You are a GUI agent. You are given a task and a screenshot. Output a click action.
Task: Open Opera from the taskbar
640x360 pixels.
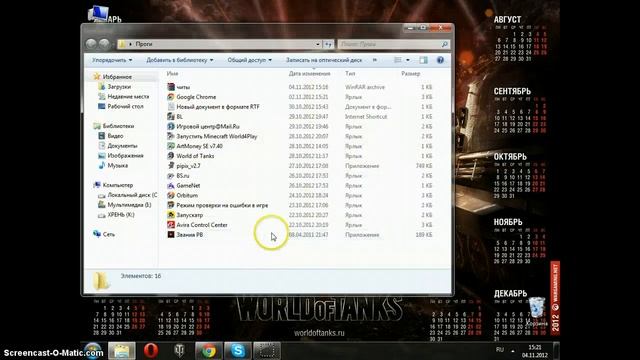click(x=151, y=351)
